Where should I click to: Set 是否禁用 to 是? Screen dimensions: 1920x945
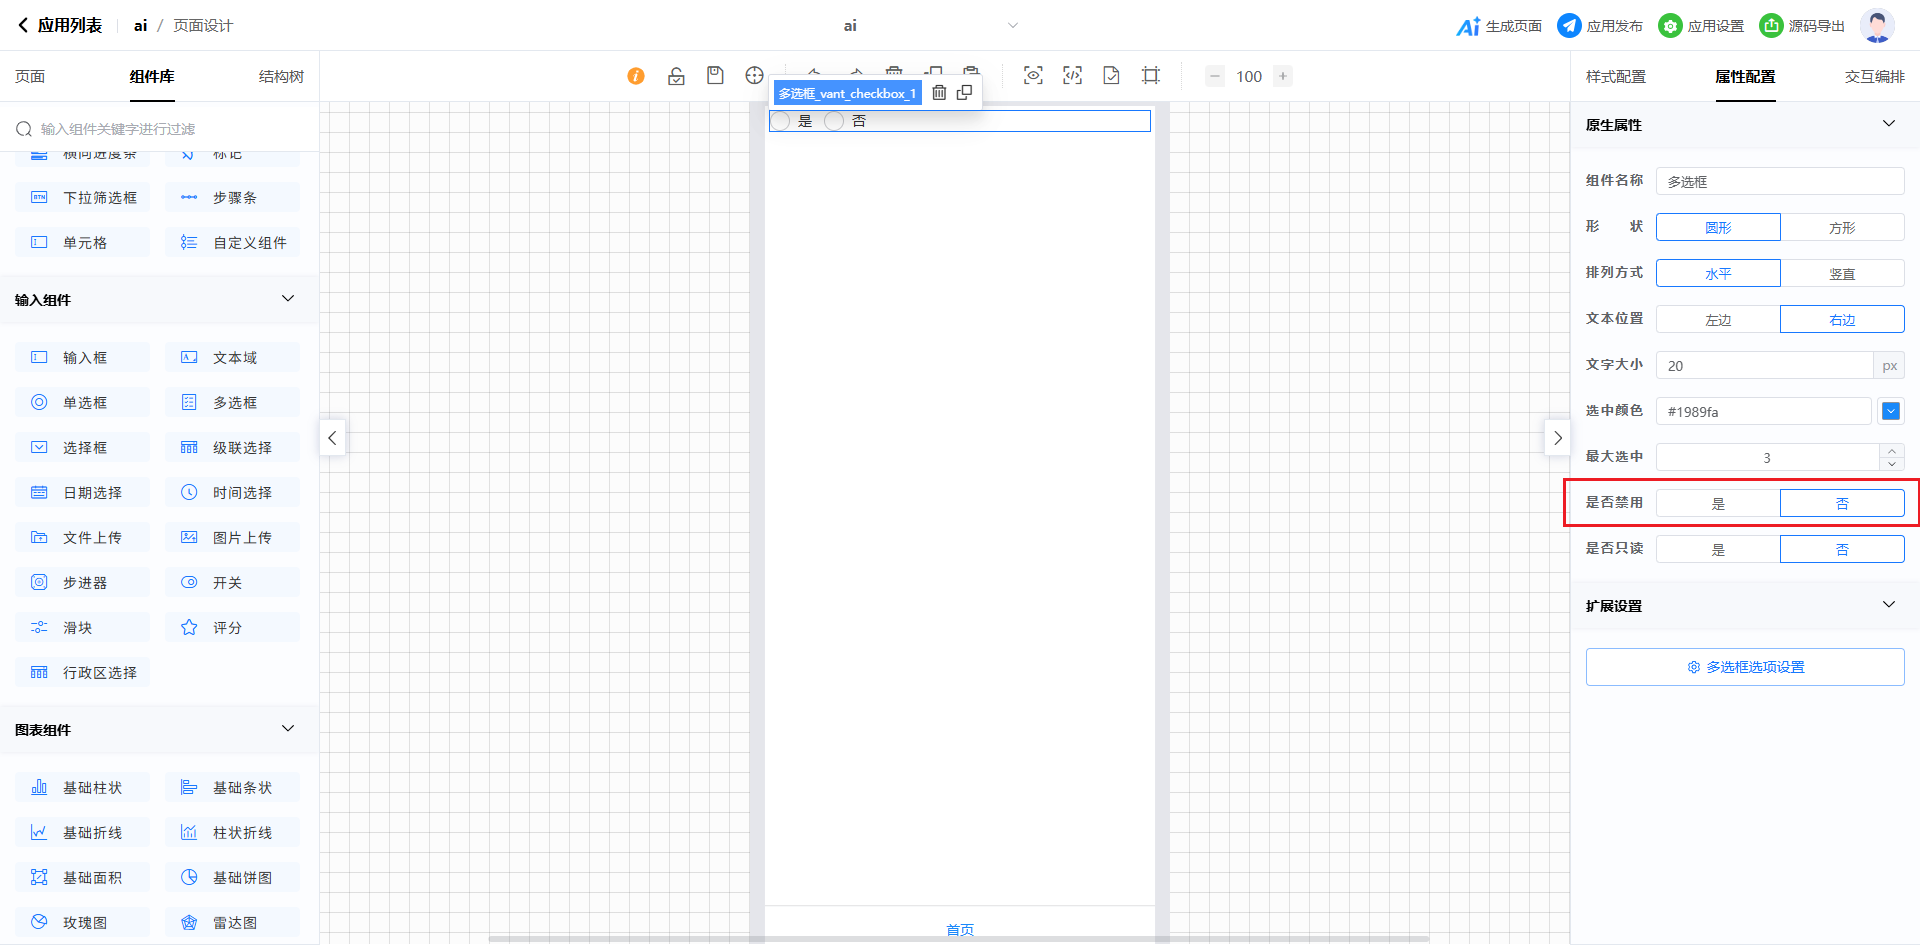tap(1718, 503)
